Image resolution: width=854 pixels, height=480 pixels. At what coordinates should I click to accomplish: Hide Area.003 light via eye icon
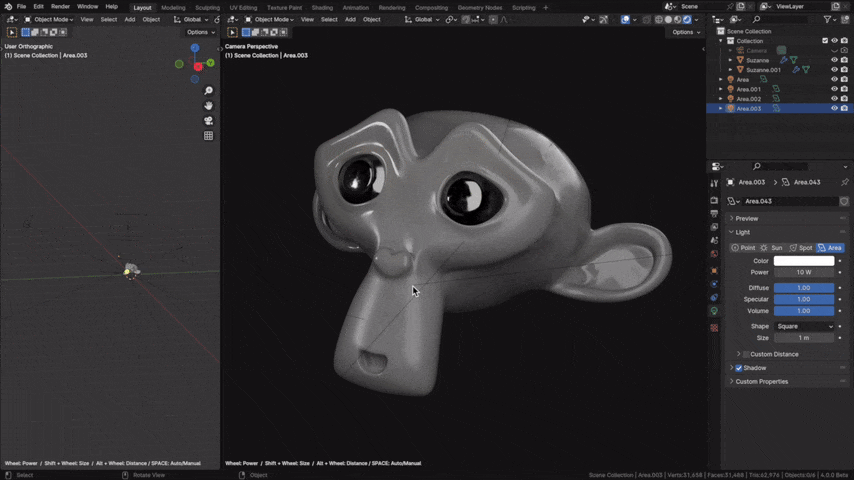tap(834, 108)
